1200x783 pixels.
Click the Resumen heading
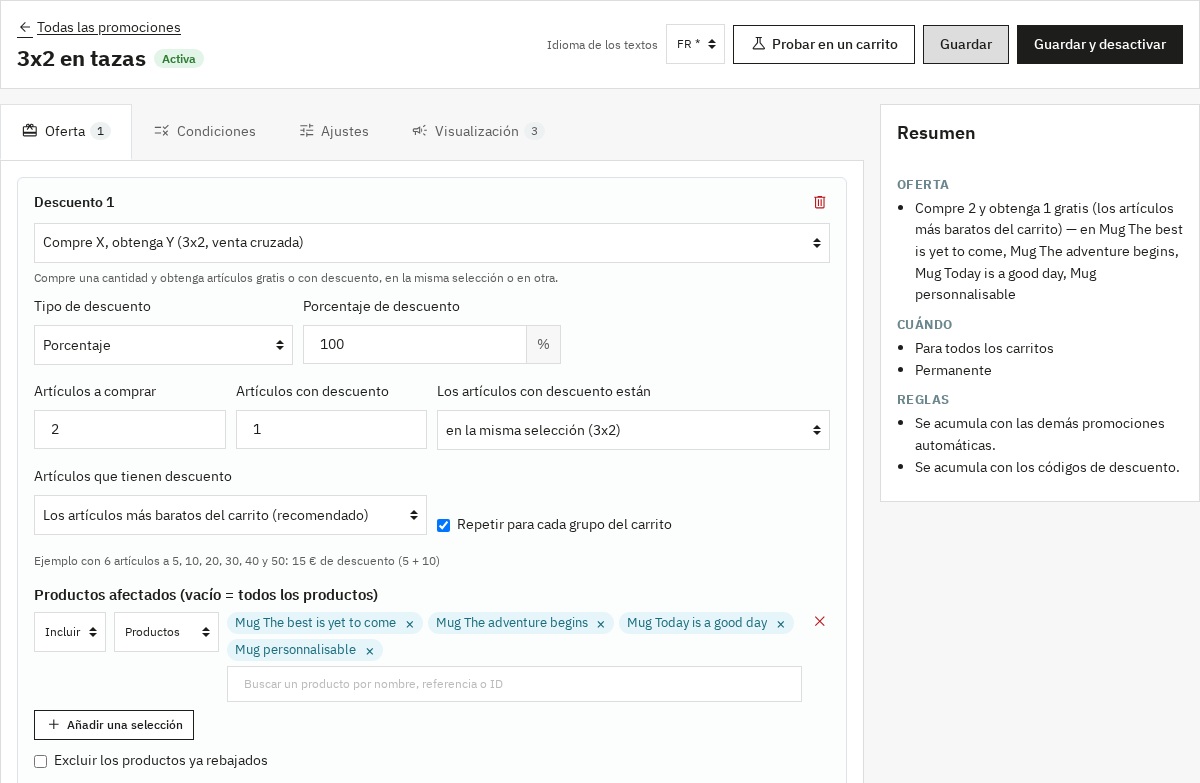[x=936, y=133]
